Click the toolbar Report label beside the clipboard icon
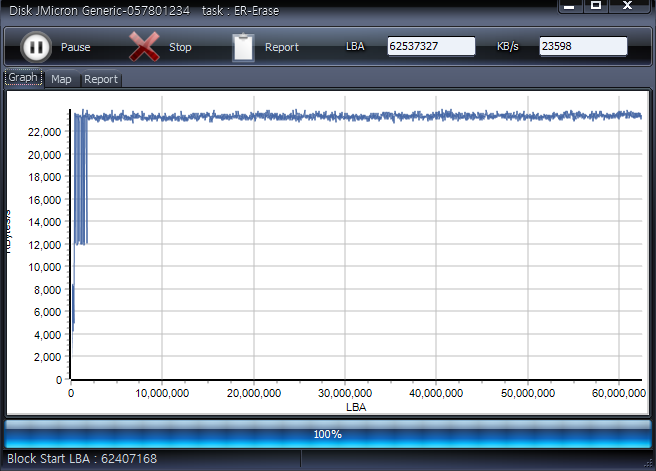 pos(282,47)
